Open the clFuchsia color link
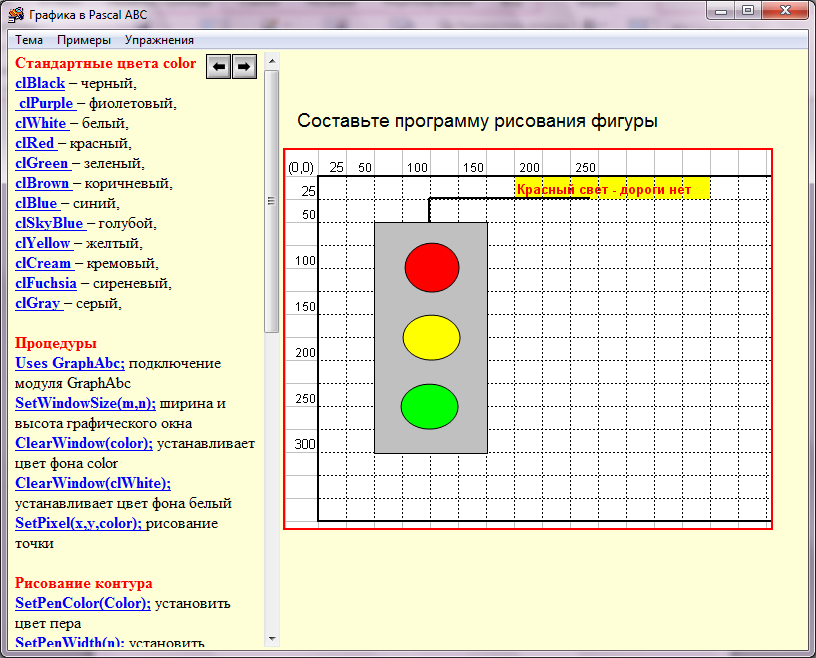This screenshot has width=816, height=658. (46, 284)
